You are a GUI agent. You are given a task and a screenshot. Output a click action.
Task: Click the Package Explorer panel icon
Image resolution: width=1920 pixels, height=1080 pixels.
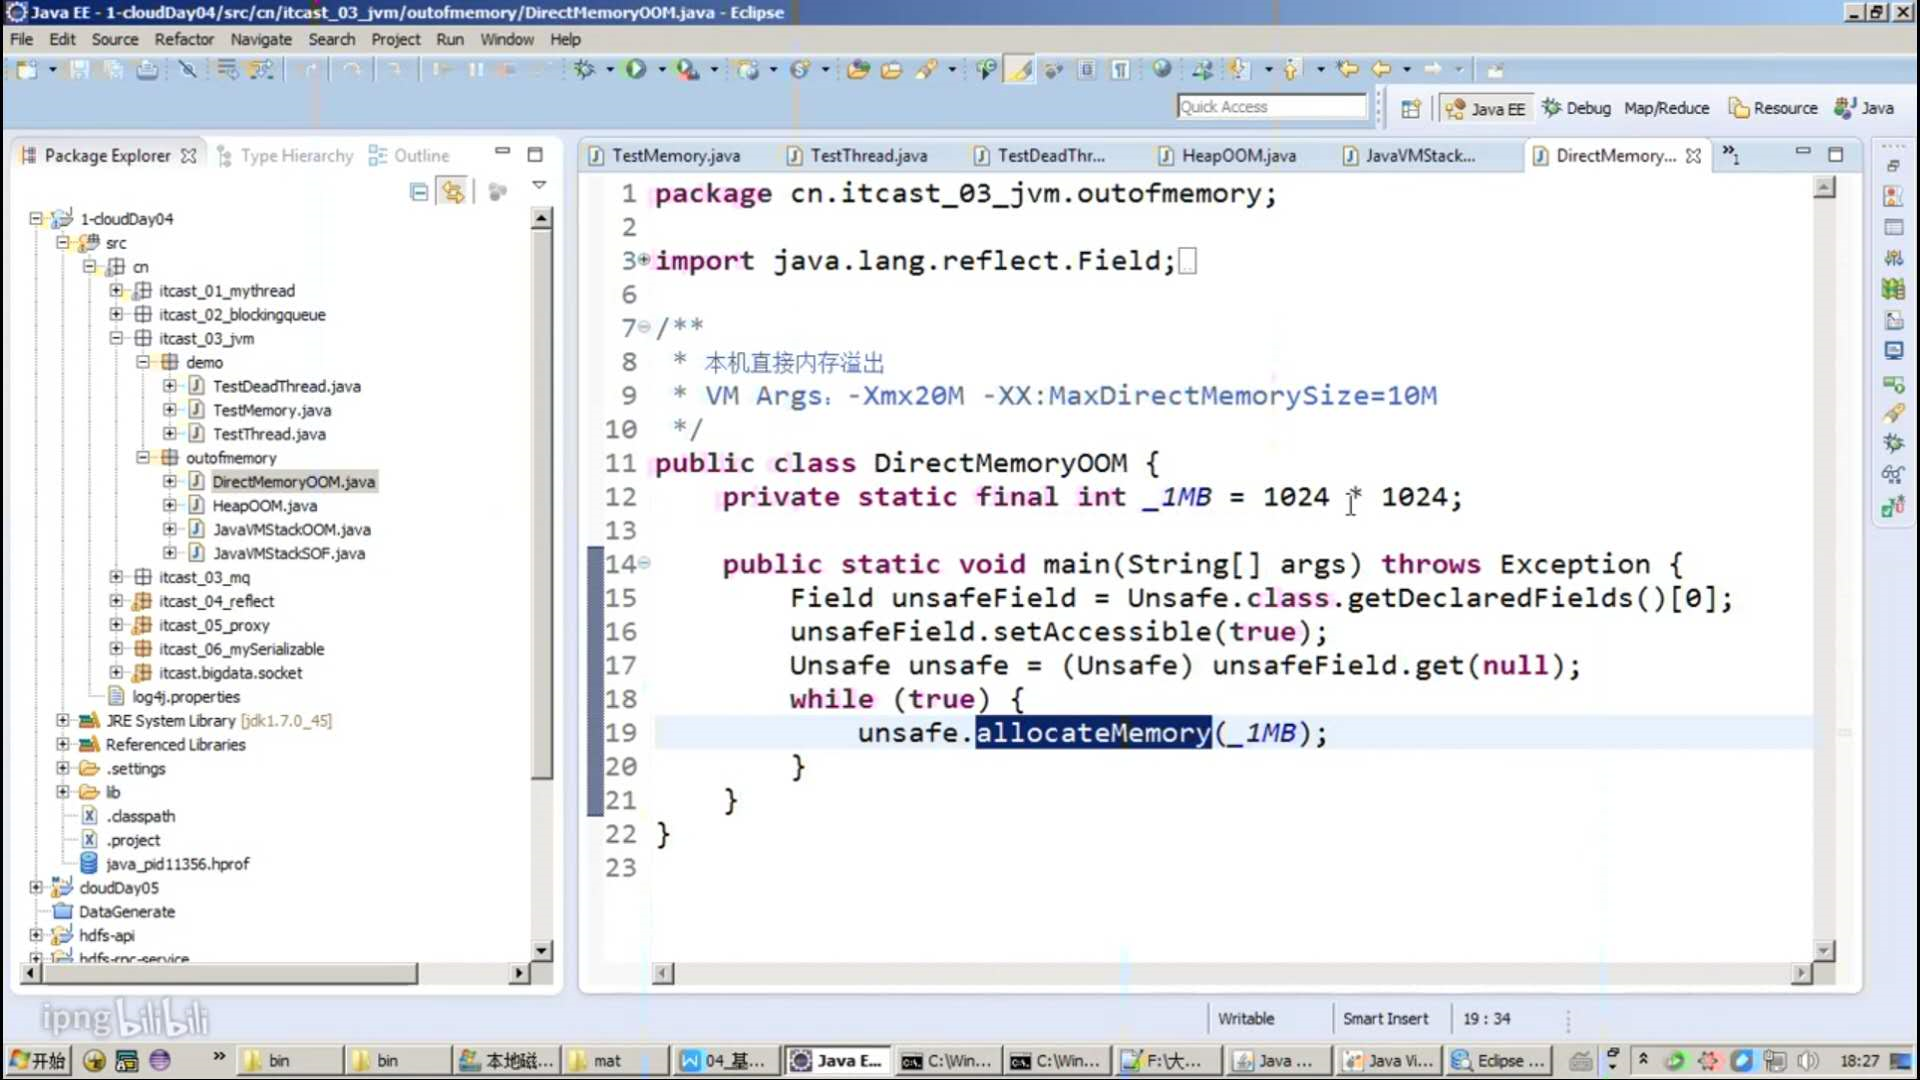(x=29, y=156)
